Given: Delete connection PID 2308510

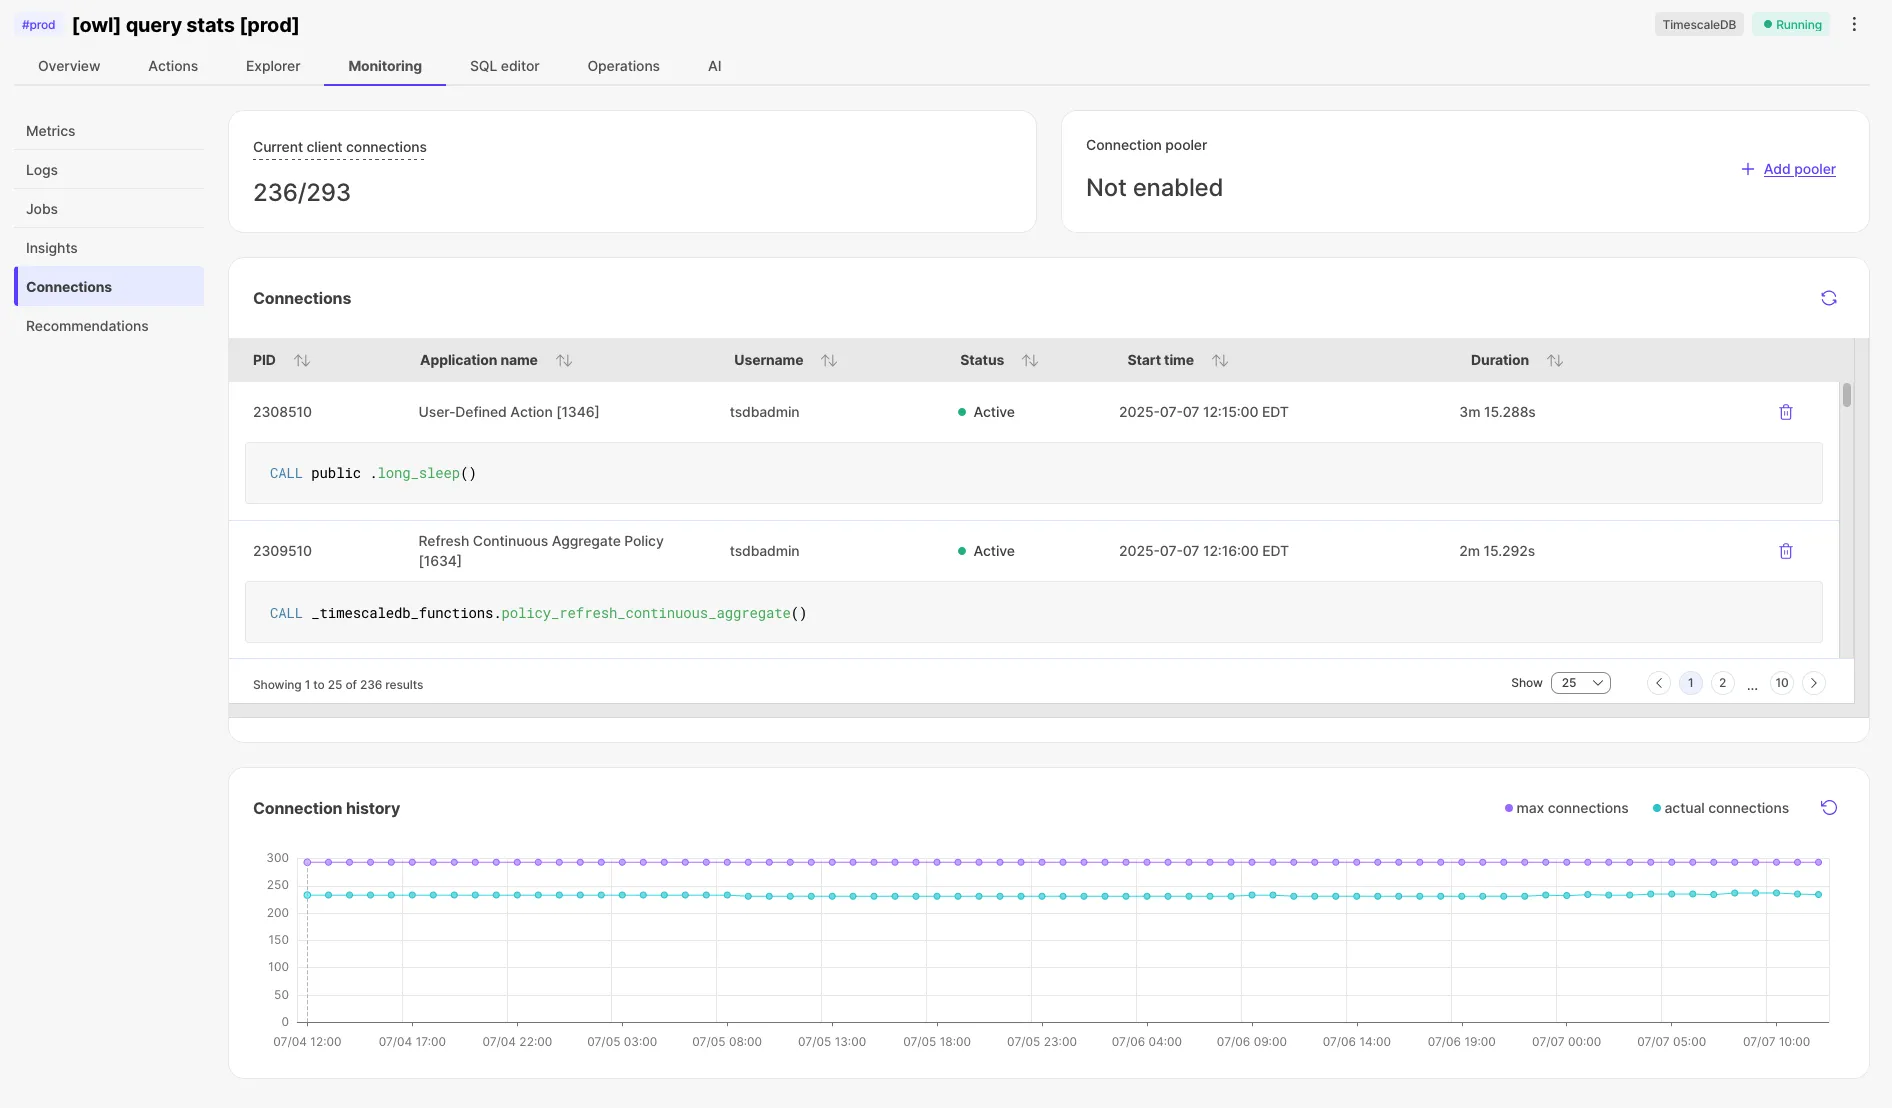Looking at the screenshot, I should 1785,412.
